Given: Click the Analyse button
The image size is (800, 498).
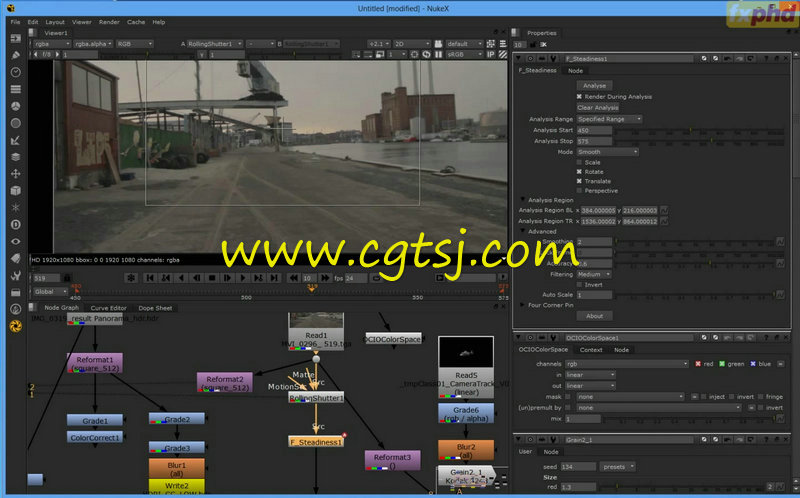Looking at the screenshot, I should tap(594, 86).
